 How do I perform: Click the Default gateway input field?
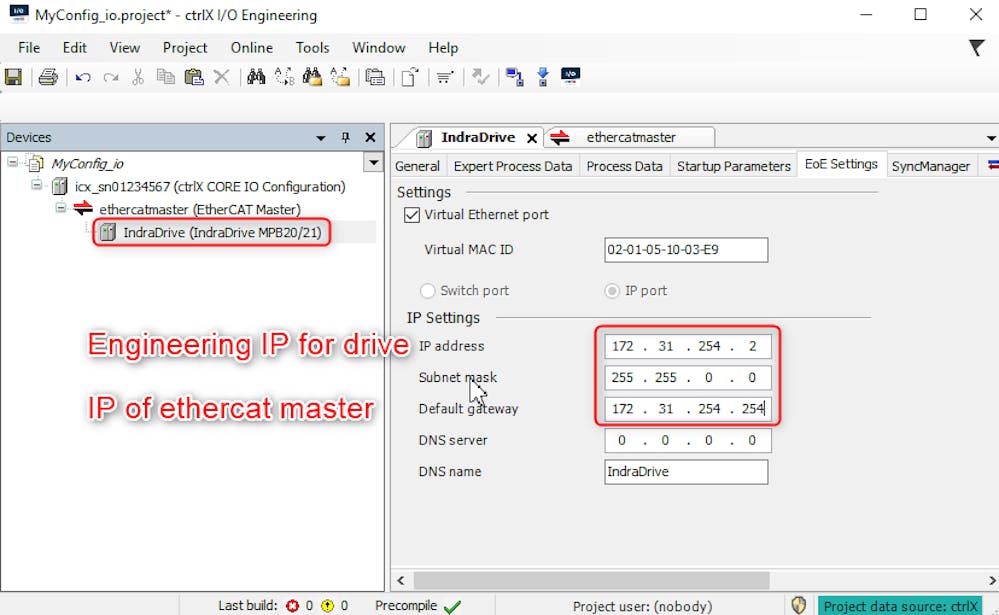click(x=687, y=409)
